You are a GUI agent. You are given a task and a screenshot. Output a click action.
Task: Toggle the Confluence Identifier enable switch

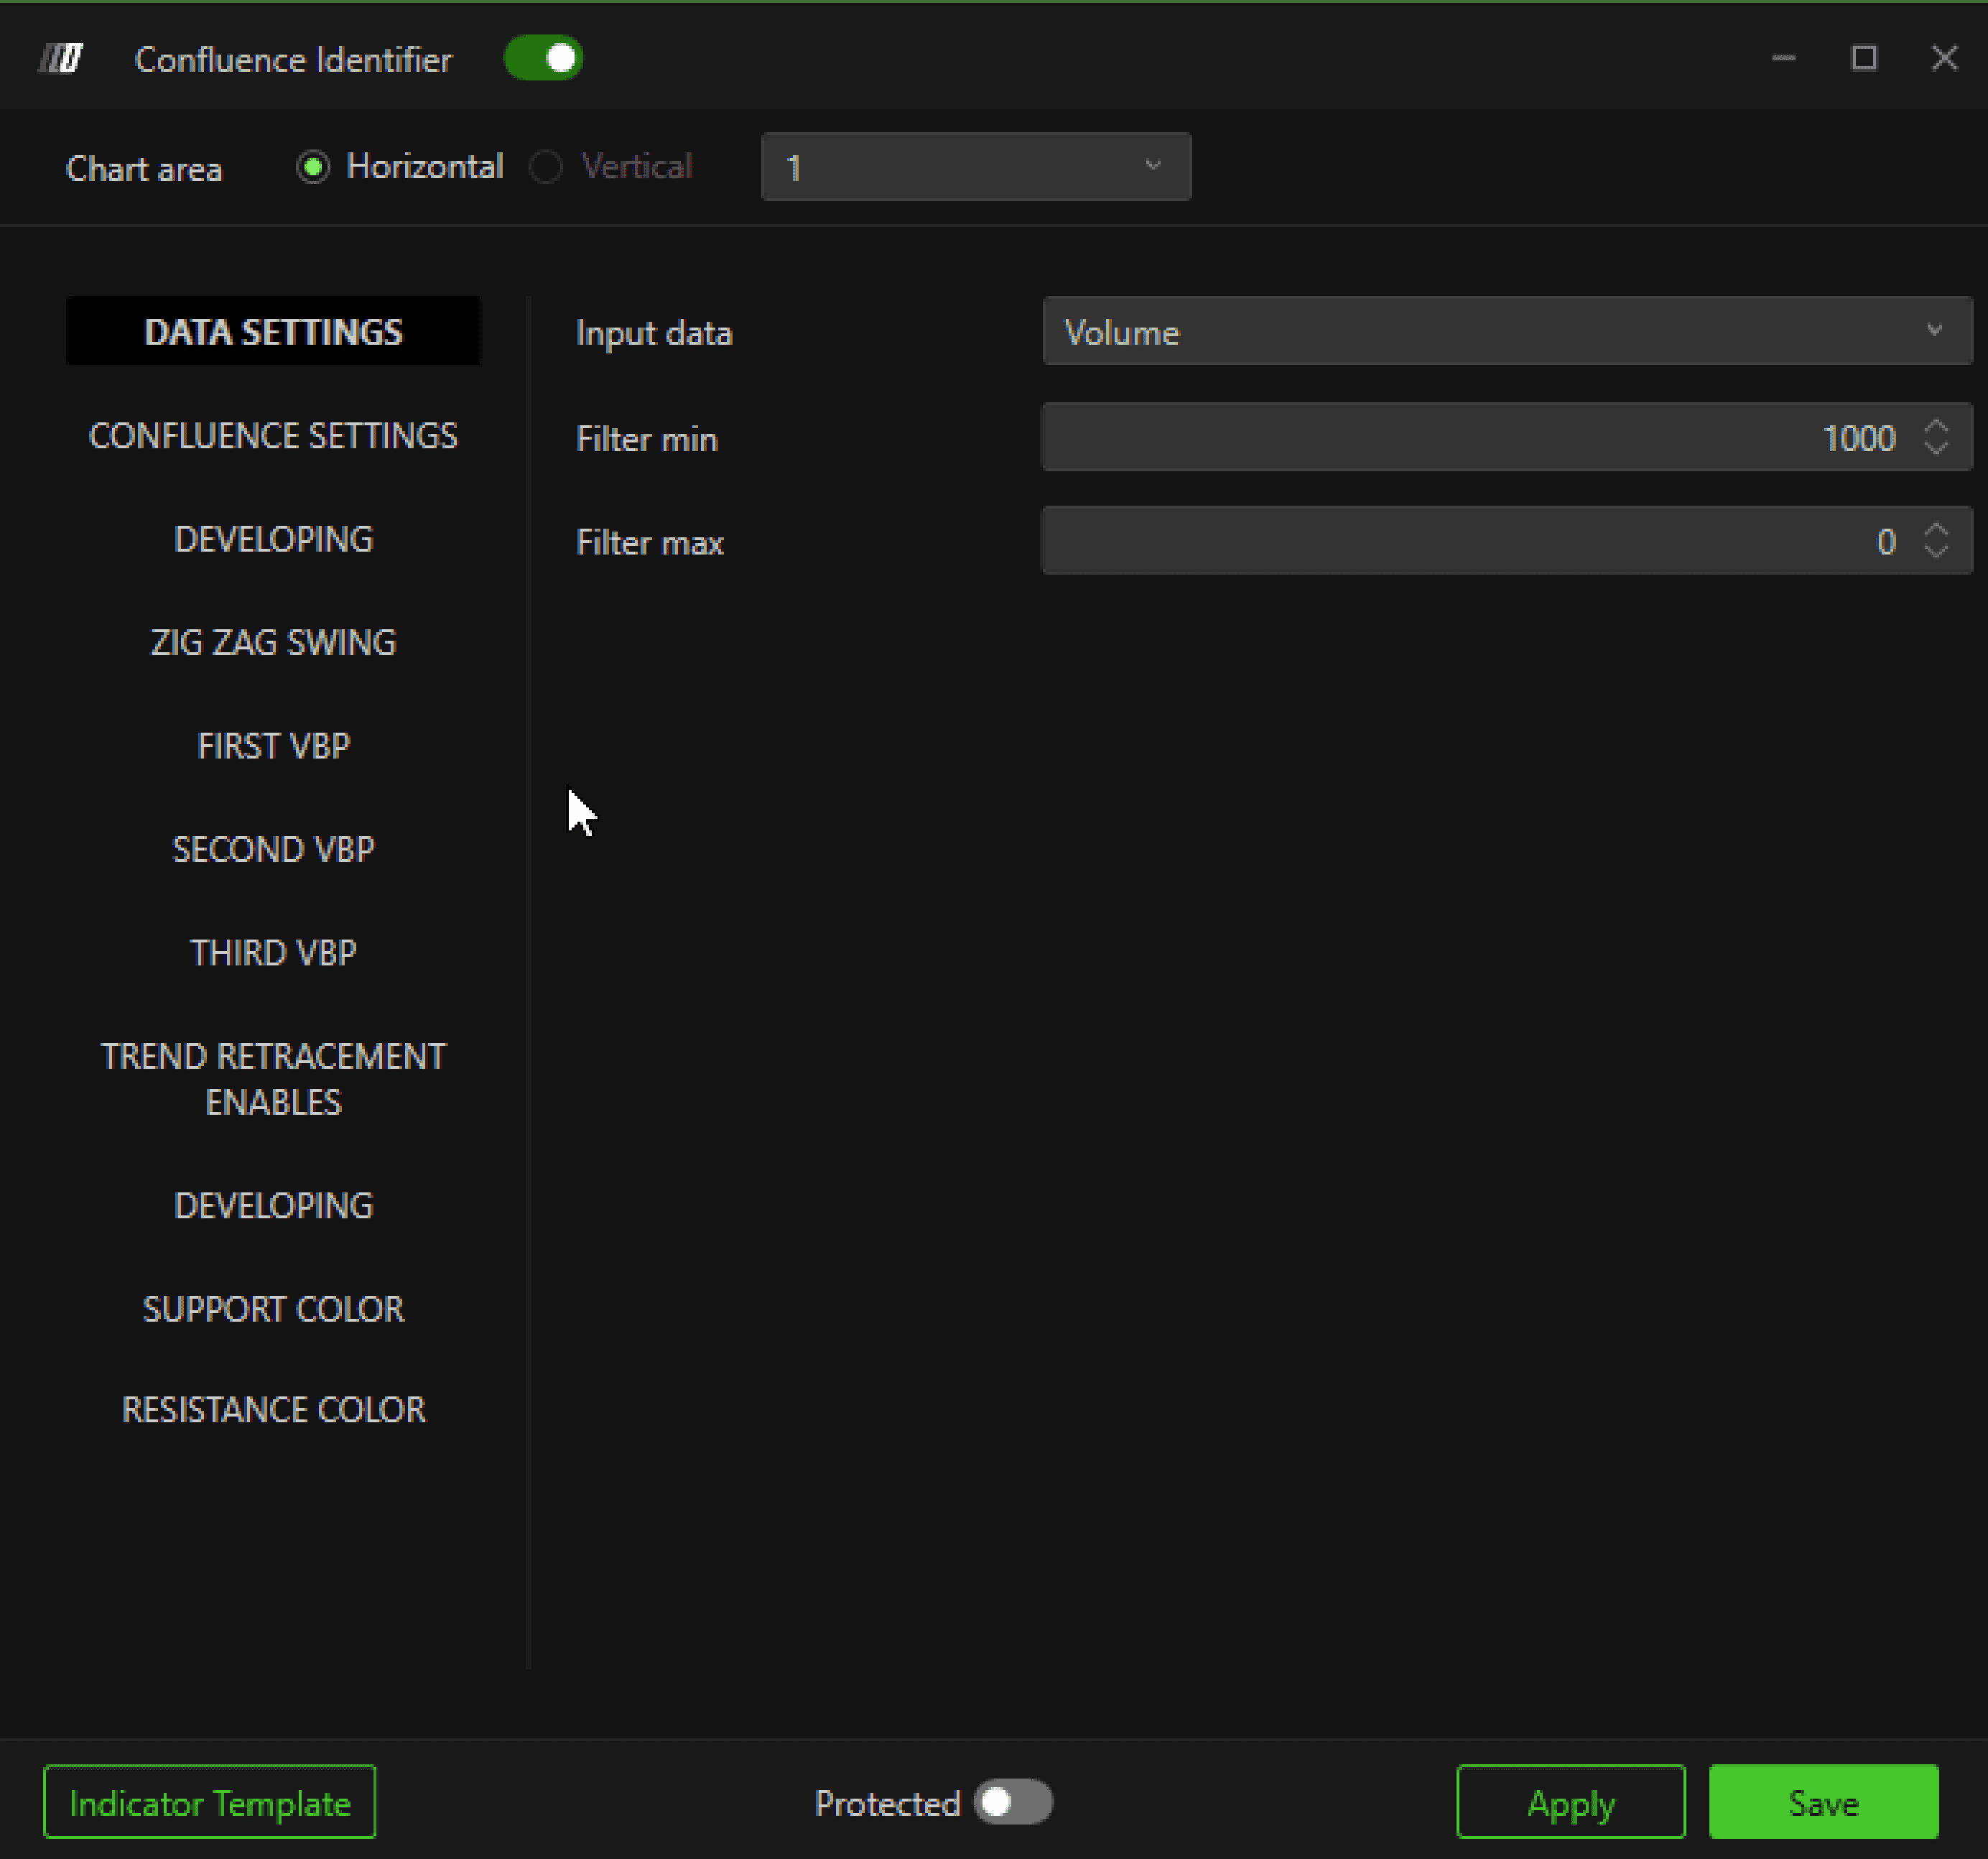click(543, 59)
